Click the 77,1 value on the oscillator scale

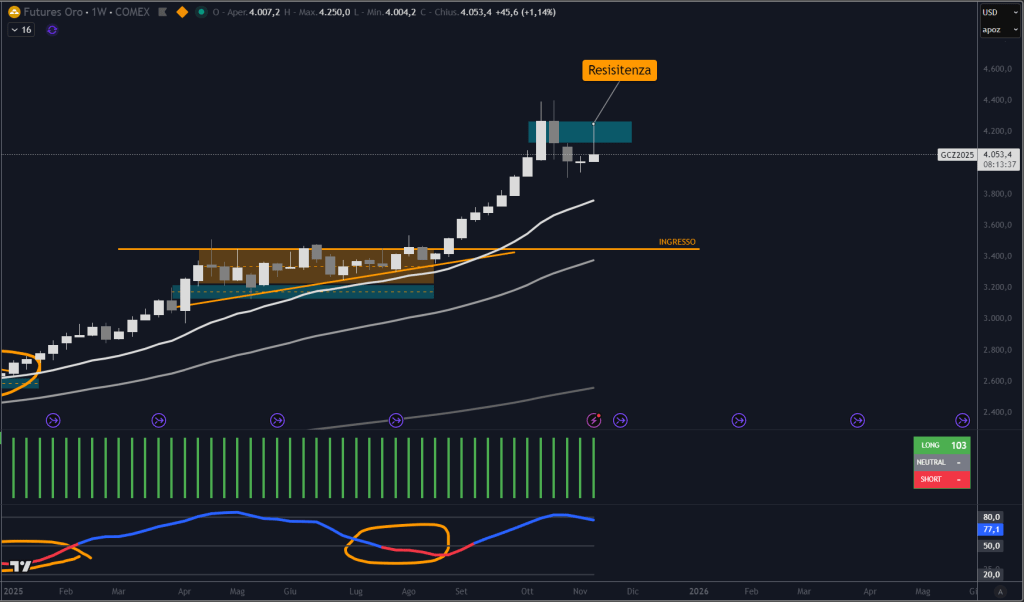990,531
